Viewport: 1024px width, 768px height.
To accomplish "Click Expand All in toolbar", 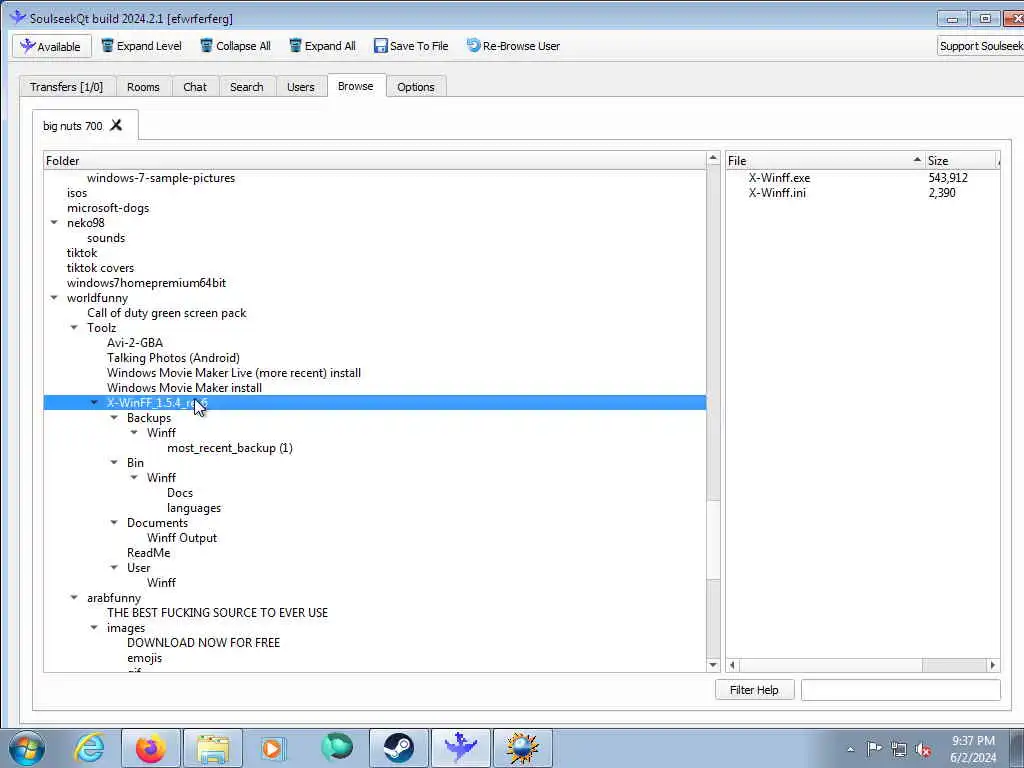I will tap(323, 46).
